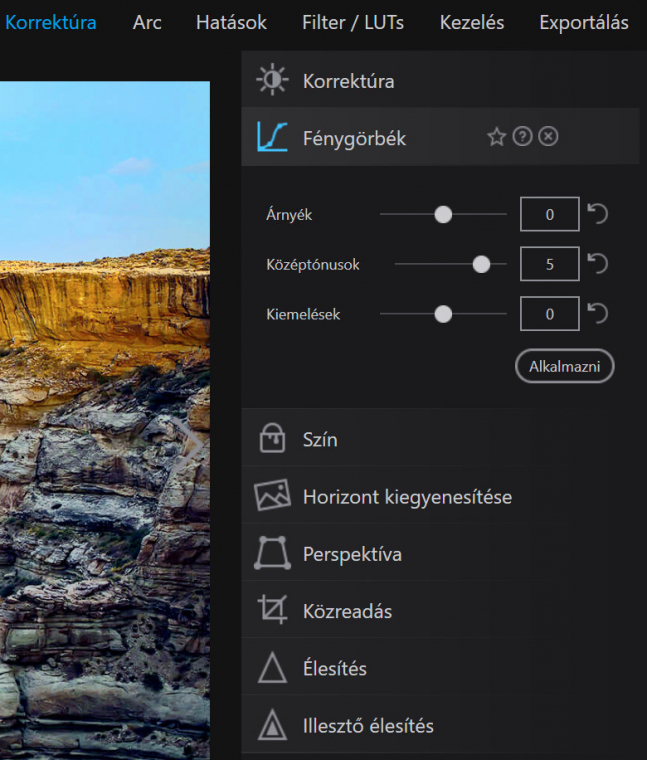Viewport: 647px width, 760px height.
Task: Click the Élesítés triangle icon
Action: (x=272, y=667)
